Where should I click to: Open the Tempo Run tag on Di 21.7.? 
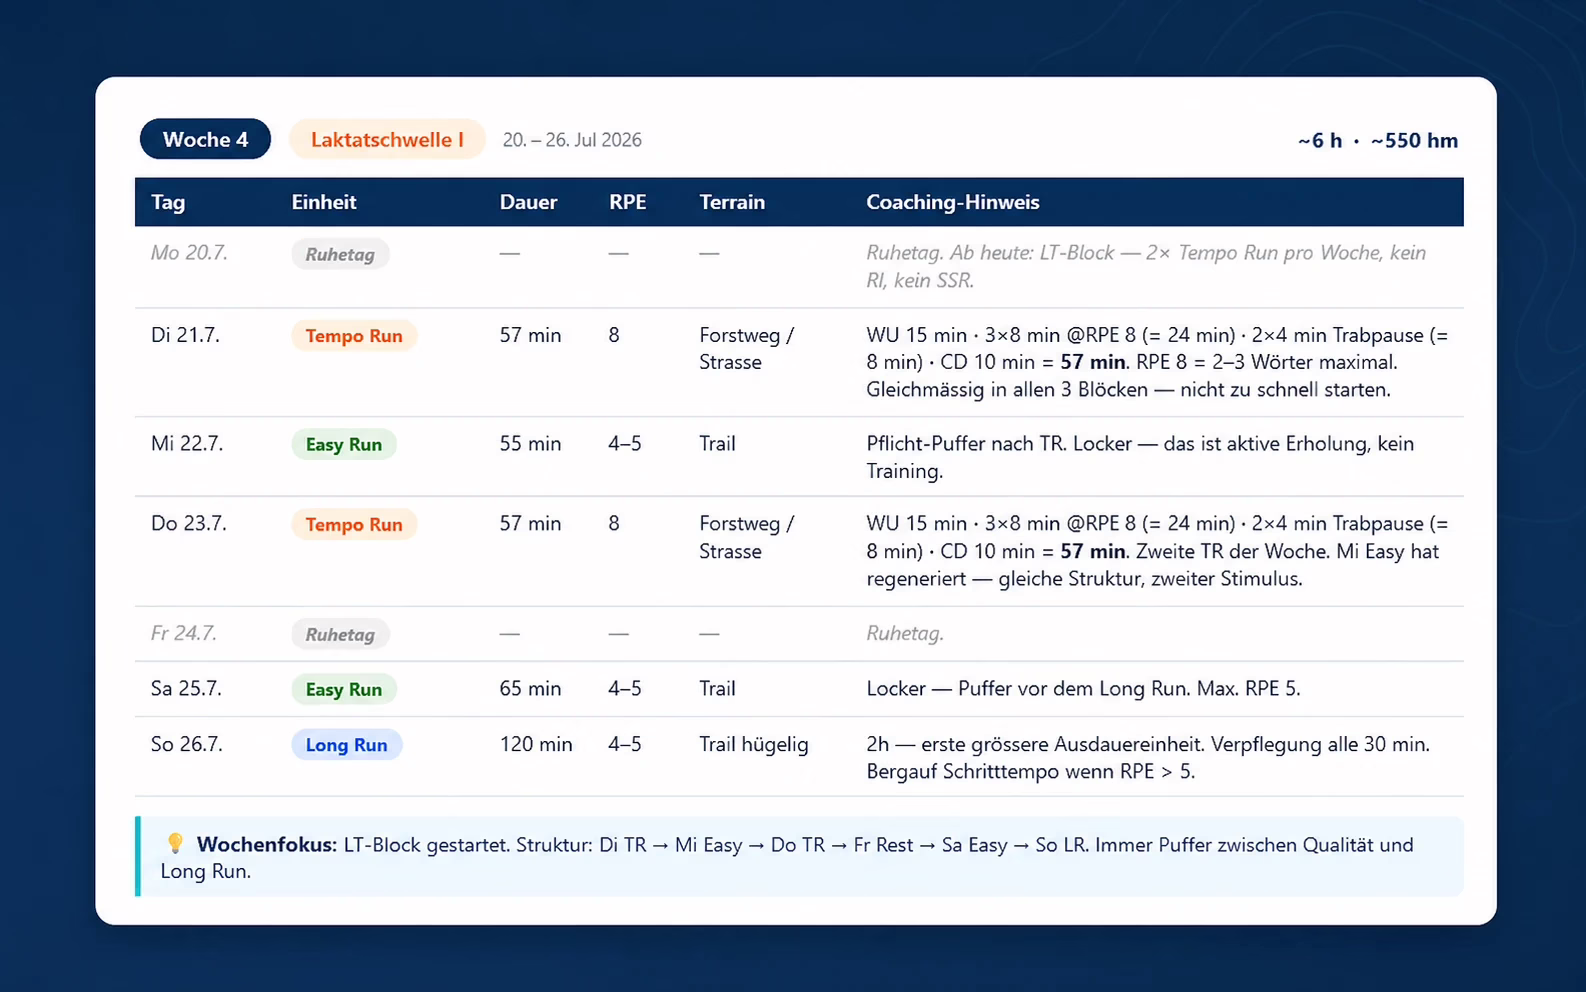coord(354,336)
